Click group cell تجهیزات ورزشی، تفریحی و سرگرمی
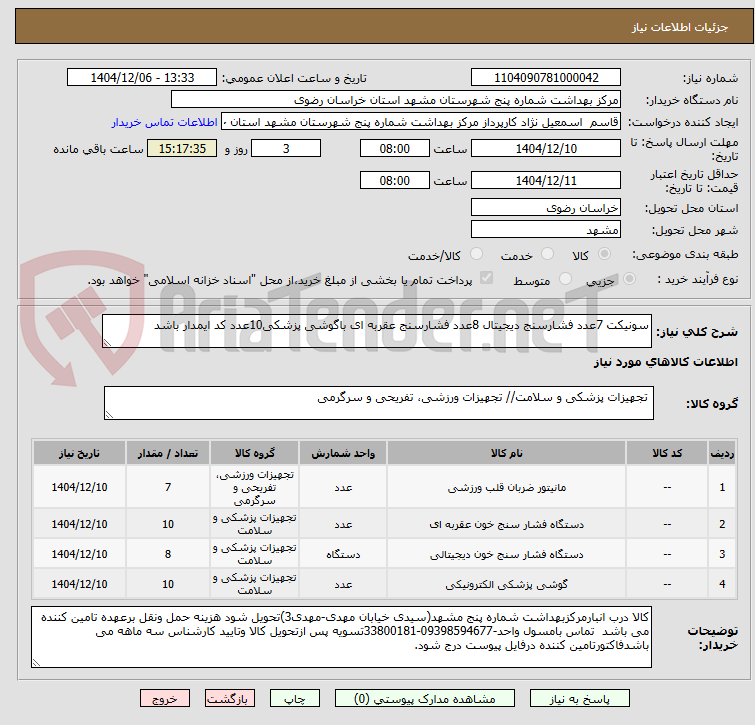 point(255,487)
